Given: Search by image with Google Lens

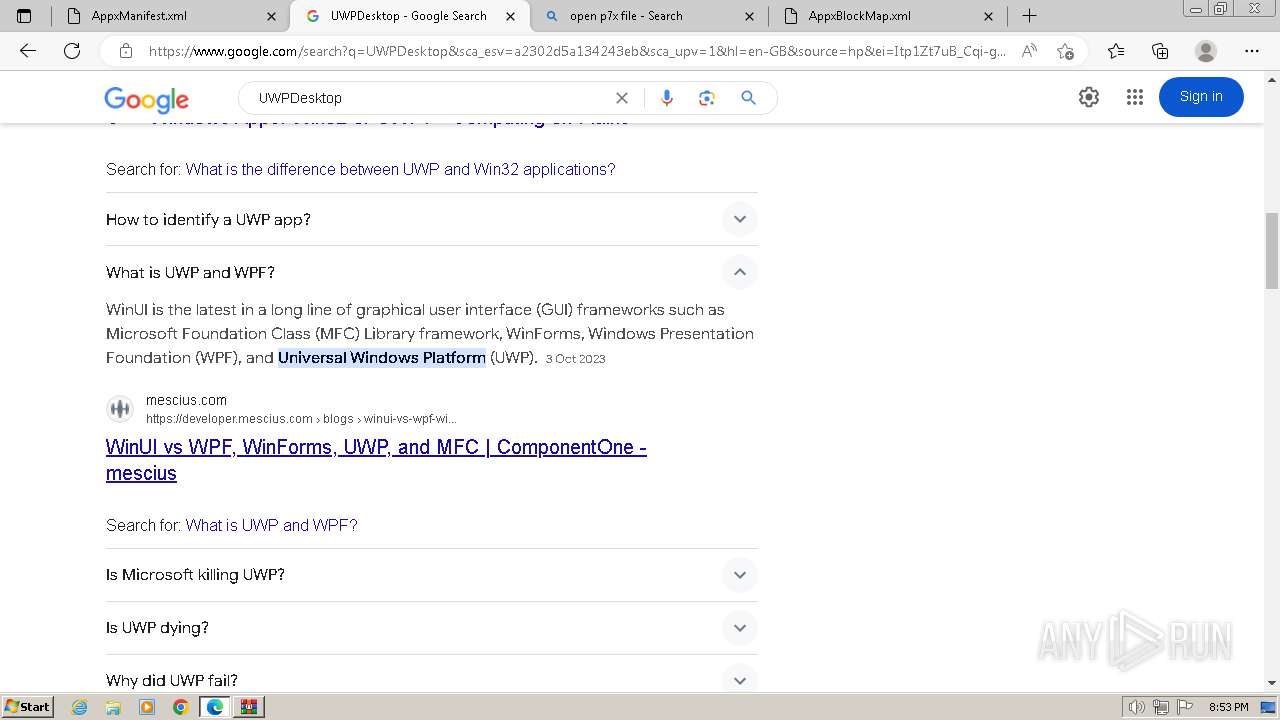Looking at the screenshot, I should [707, 98].
